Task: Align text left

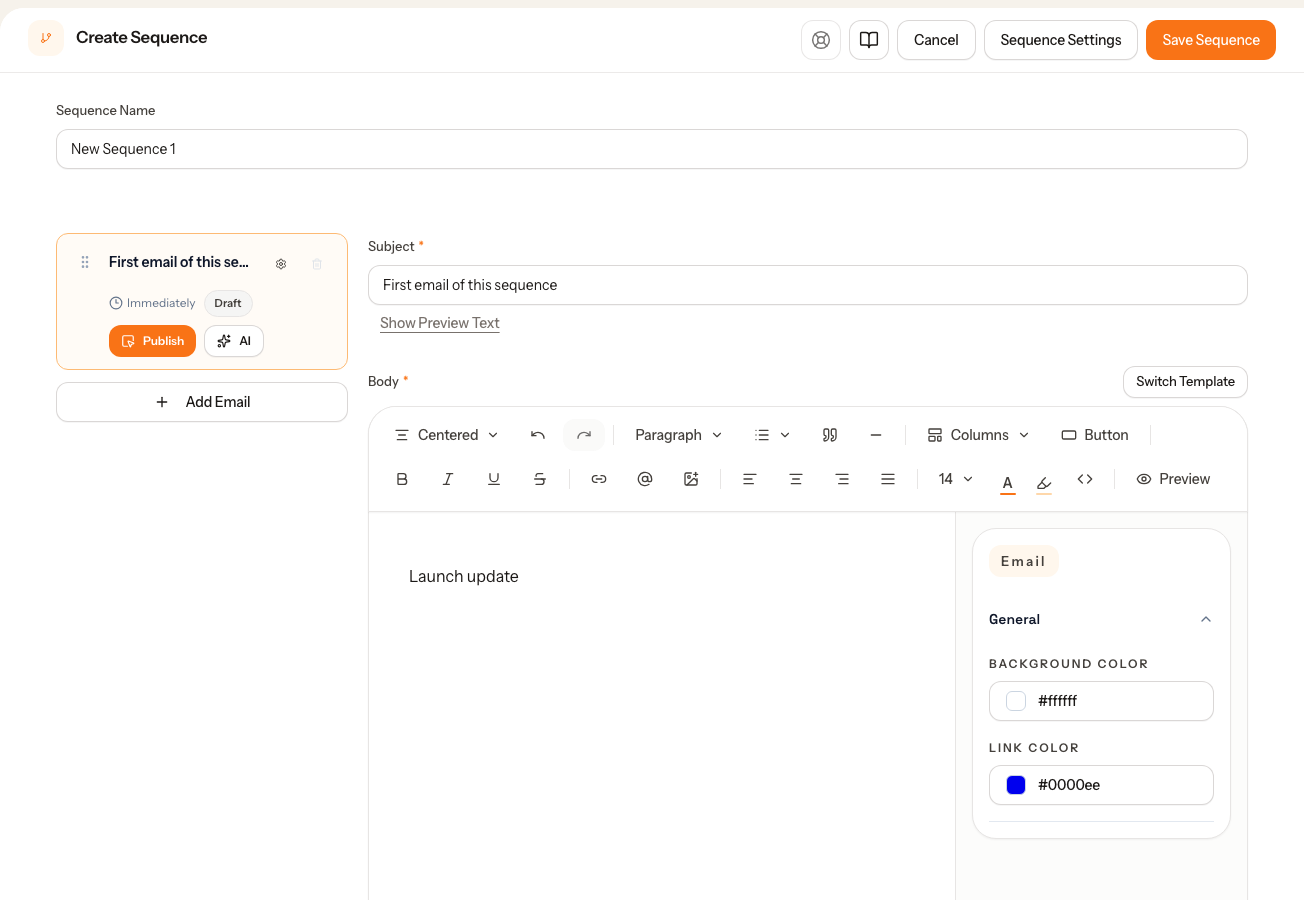Action: point(749,479)
